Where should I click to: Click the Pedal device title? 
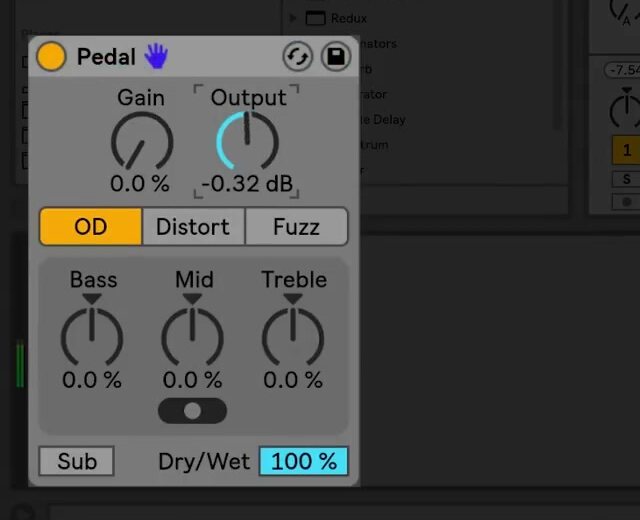click(x=106, y=56)
